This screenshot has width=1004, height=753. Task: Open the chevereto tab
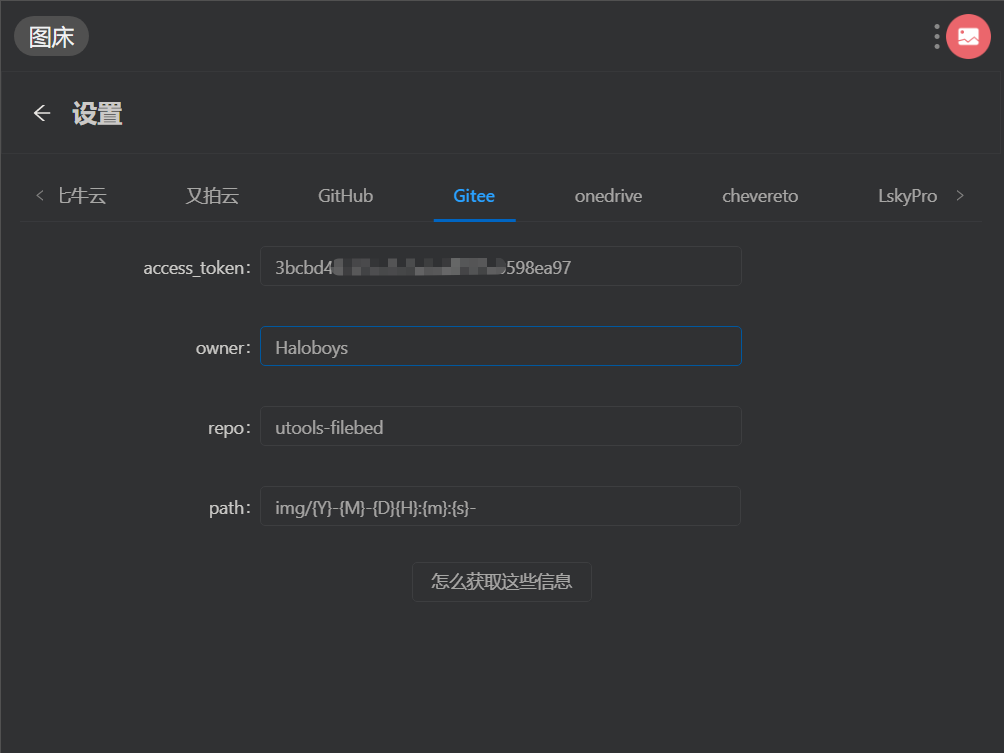click(760, 195)
